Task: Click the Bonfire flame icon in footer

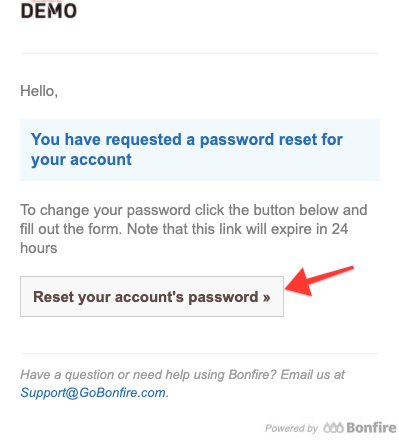Action: 333,427
